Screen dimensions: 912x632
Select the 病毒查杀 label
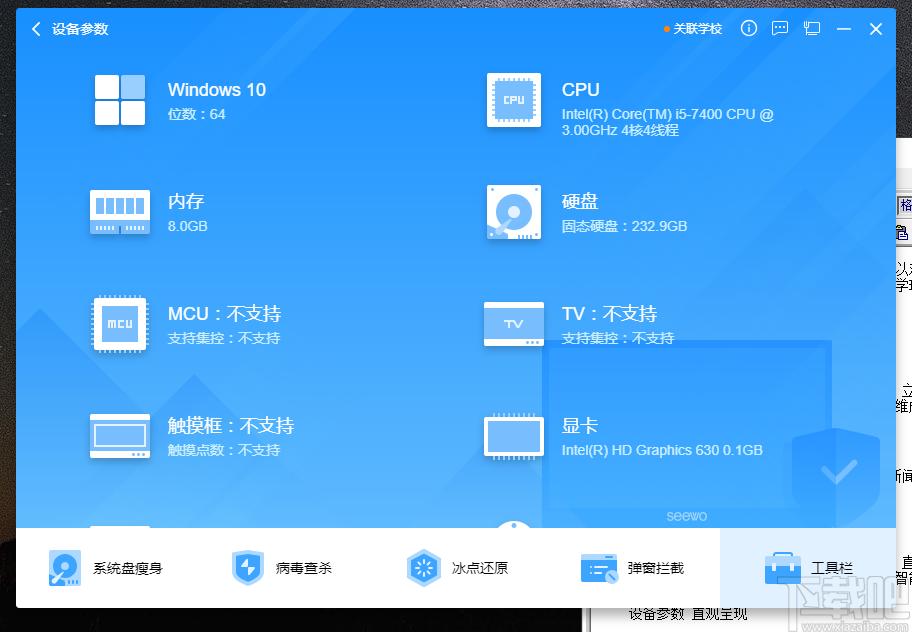coord(304,568)
